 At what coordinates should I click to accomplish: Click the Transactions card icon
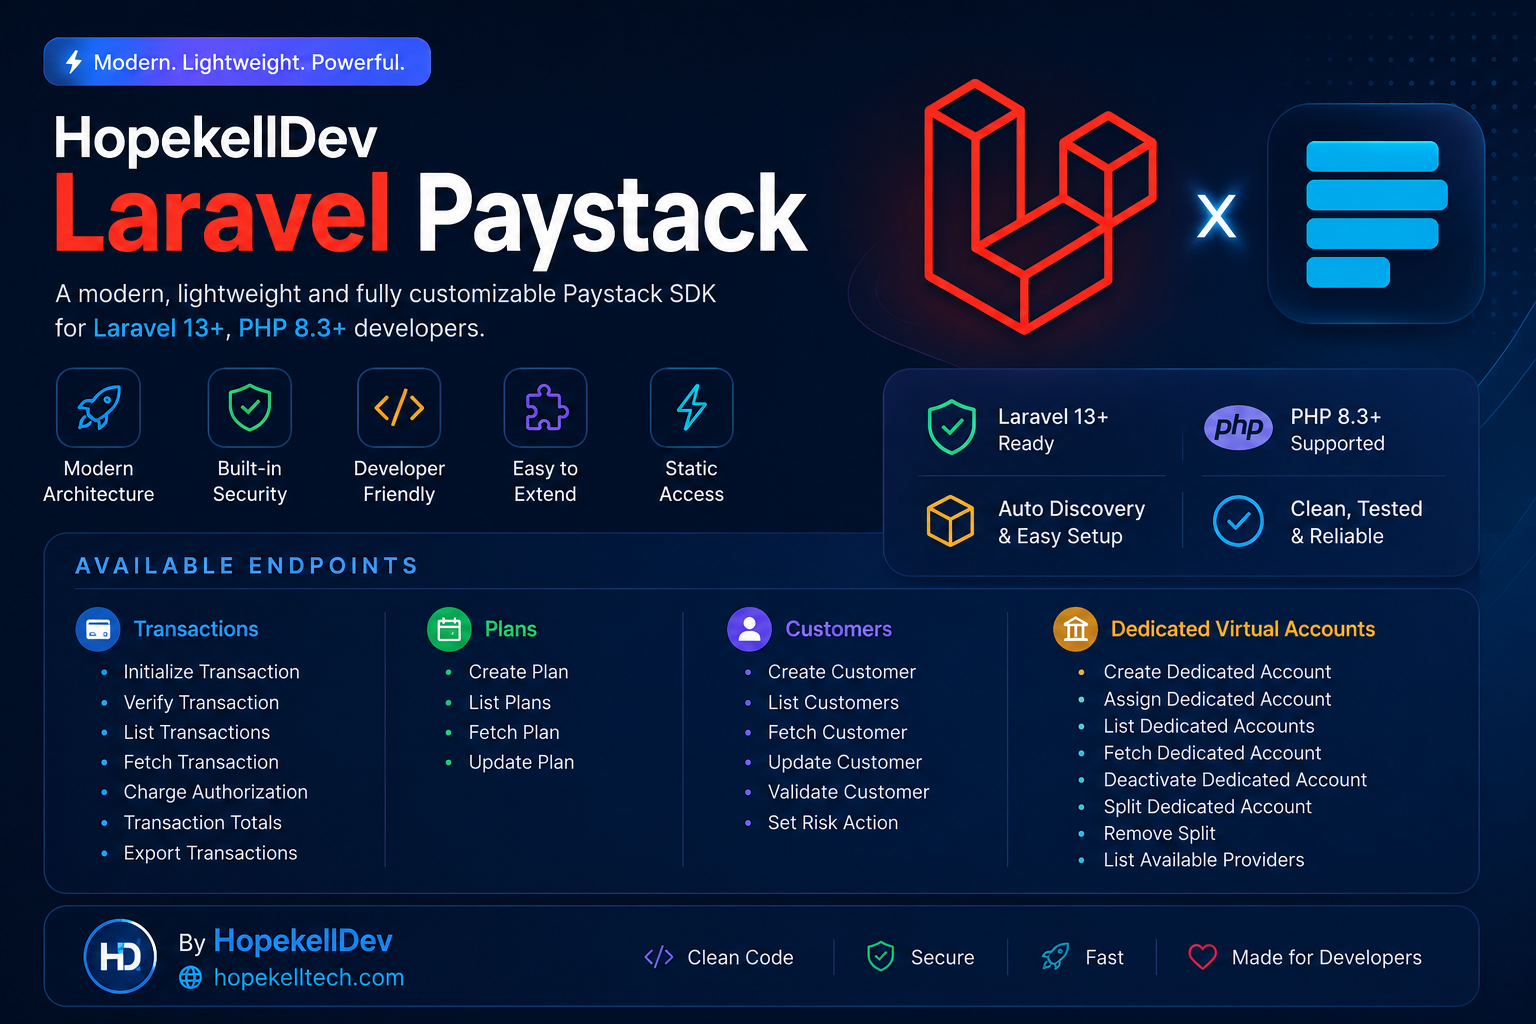coord(98,629)
